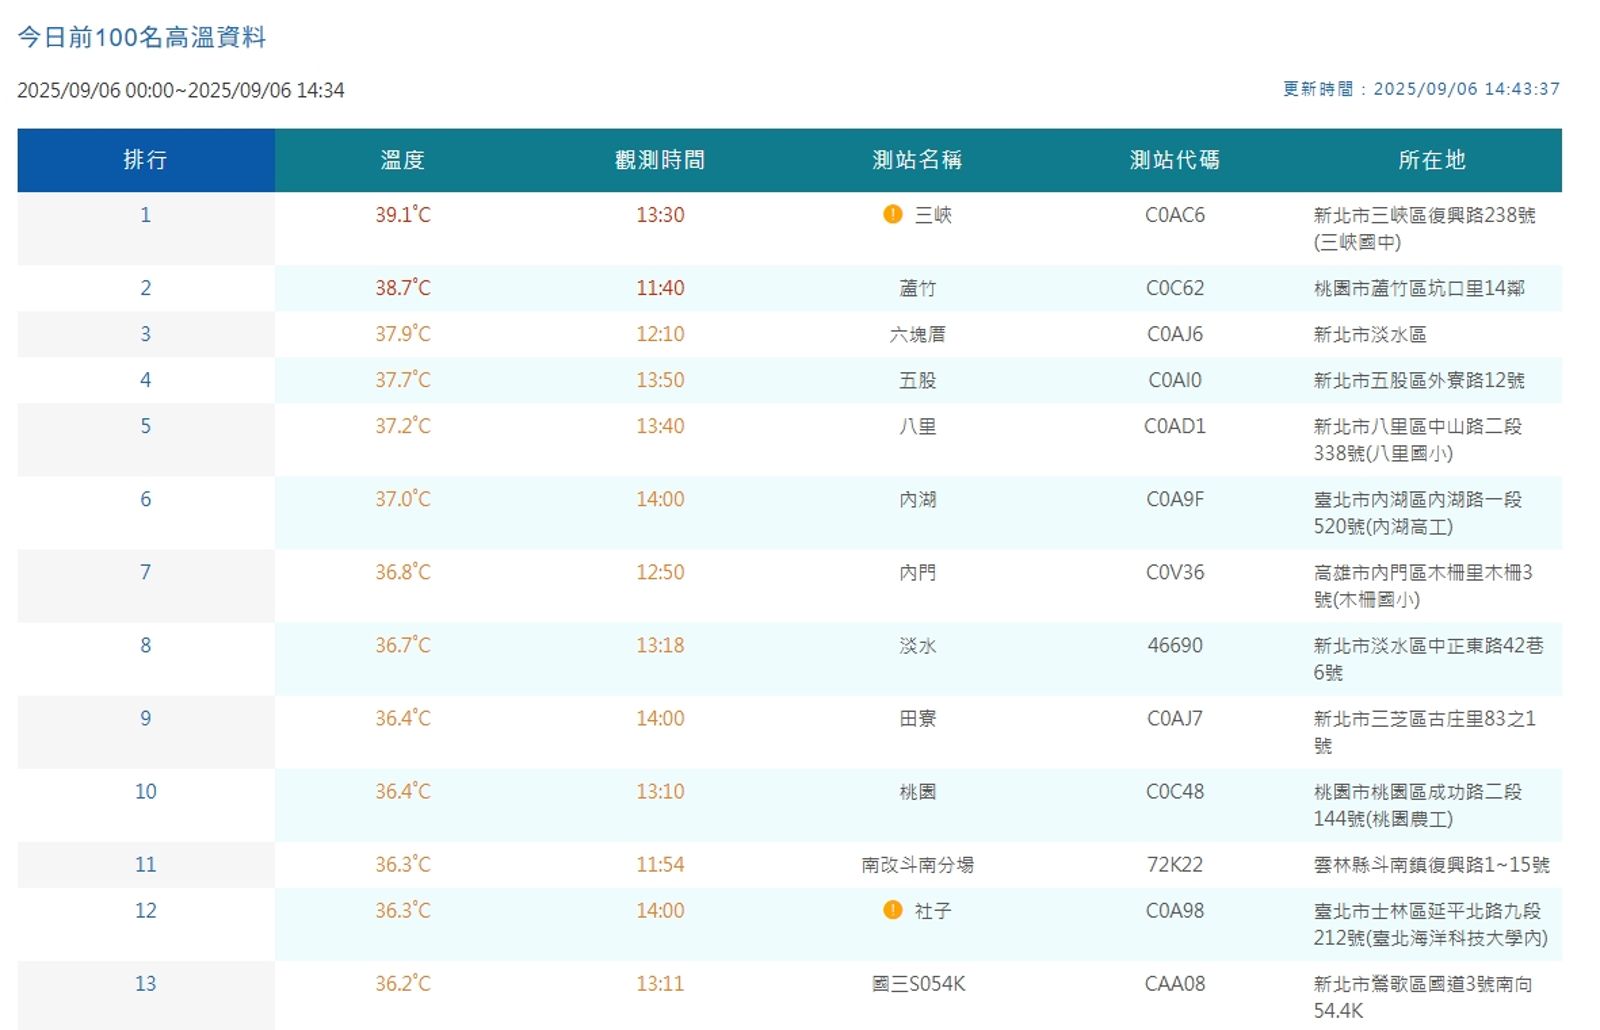This screenshot has height=1030, width=1600.
Task: Click the 39.1°C temperature value
Action: [x=403, y=215]
